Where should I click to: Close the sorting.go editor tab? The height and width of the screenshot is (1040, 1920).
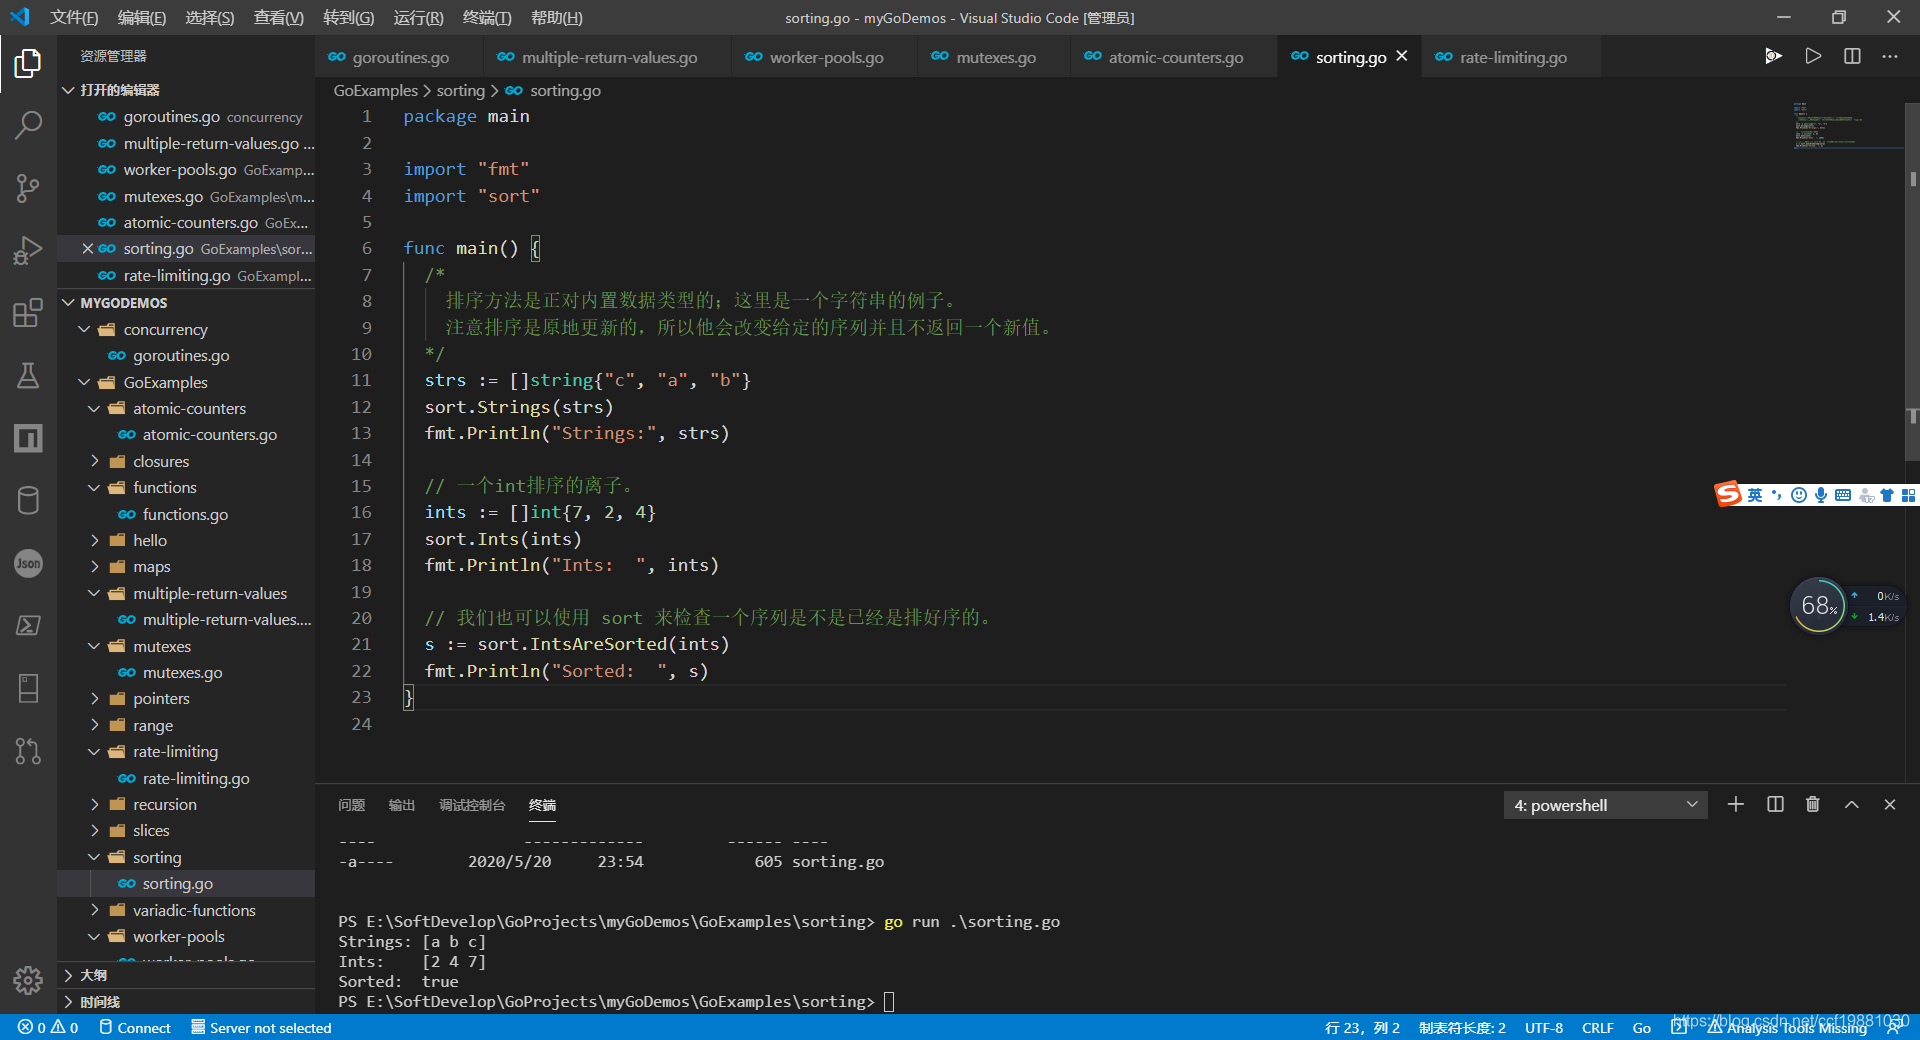(1402, 56)
